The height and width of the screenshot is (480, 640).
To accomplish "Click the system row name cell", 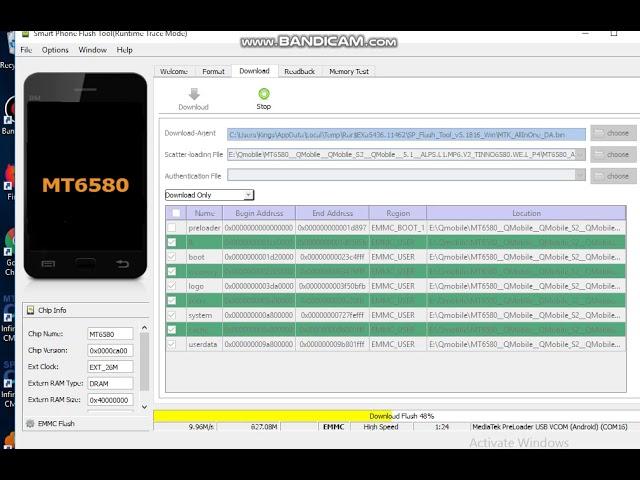I will [x=204, y=315].
